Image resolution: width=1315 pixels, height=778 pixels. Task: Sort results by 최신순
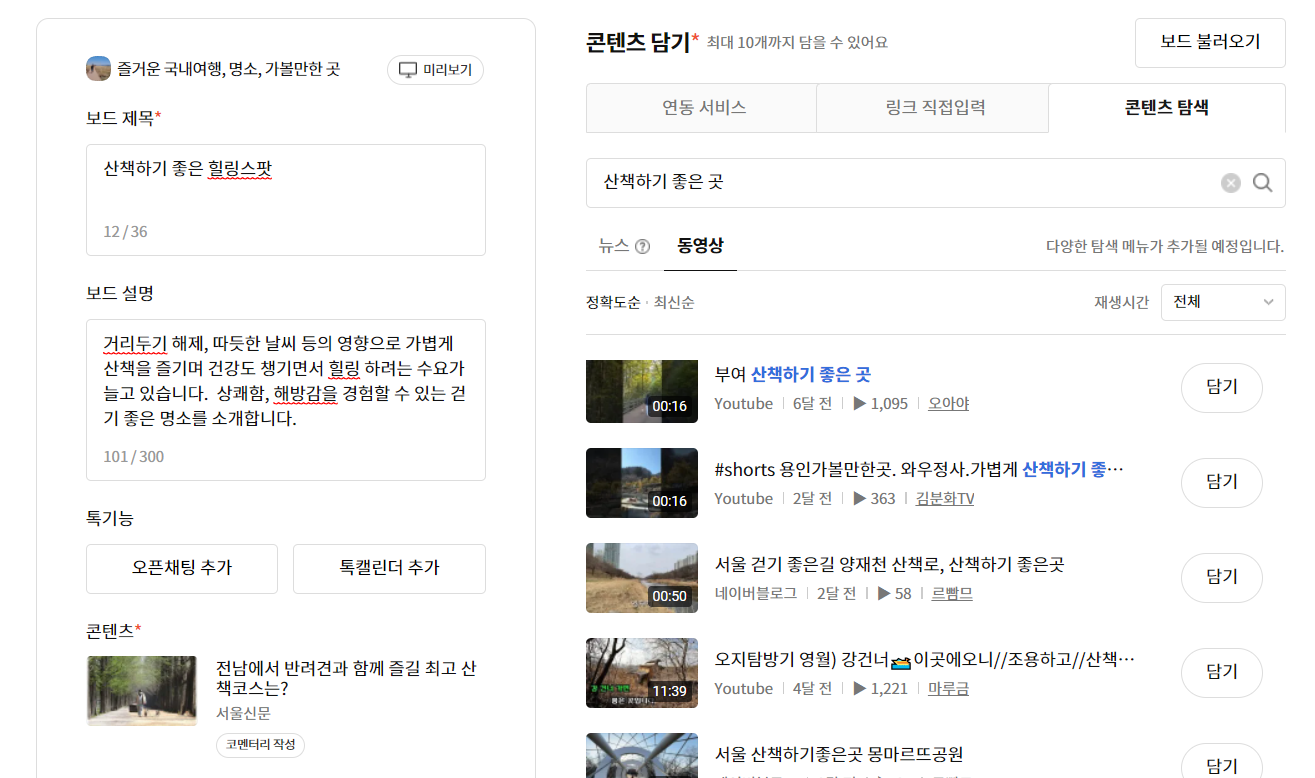(x=674, y=302)
